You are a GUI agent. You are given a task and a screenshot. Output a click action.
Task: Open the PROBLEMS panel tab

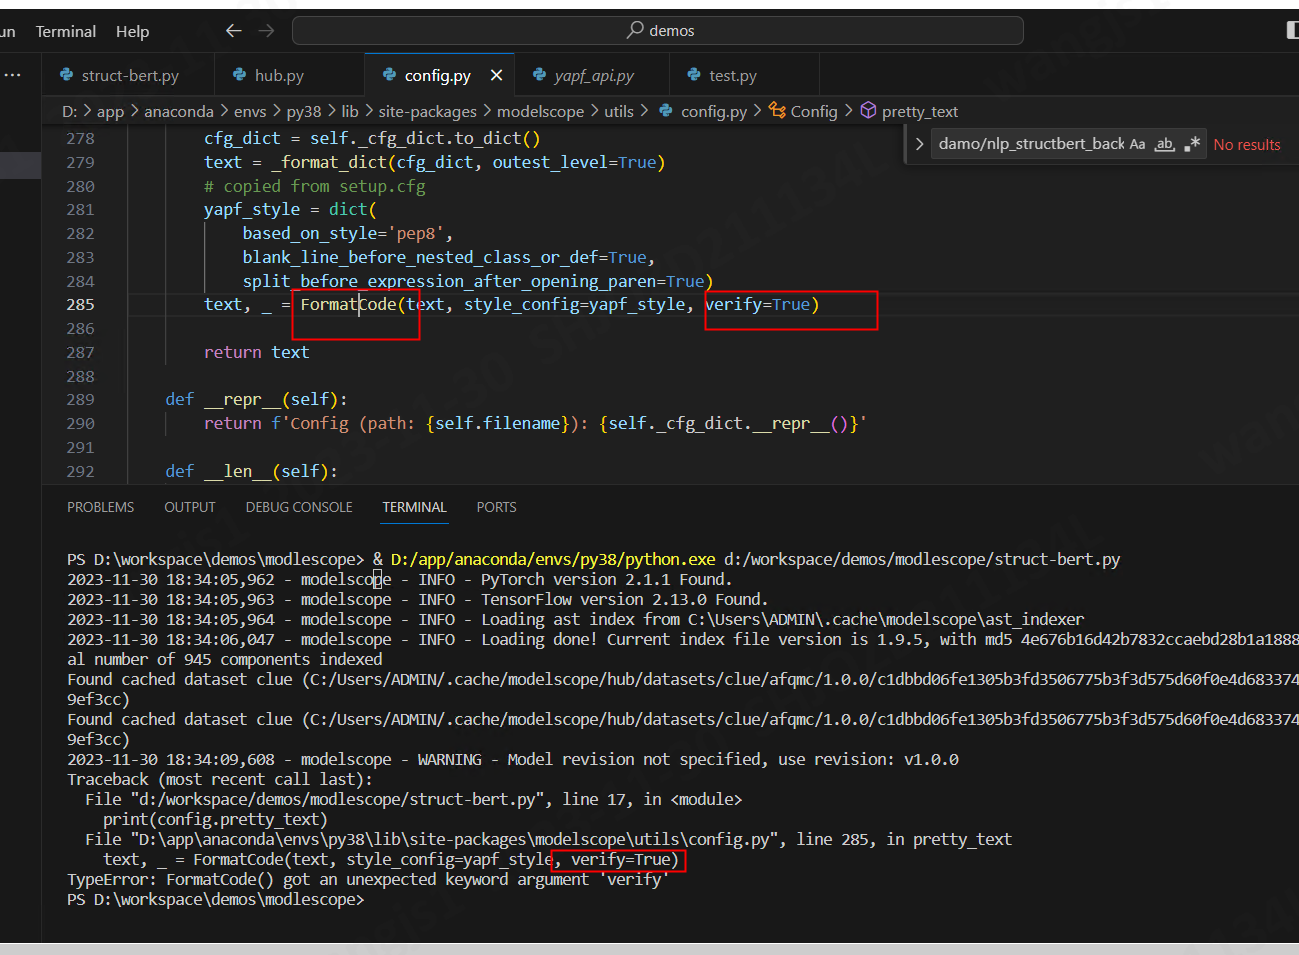100,507
